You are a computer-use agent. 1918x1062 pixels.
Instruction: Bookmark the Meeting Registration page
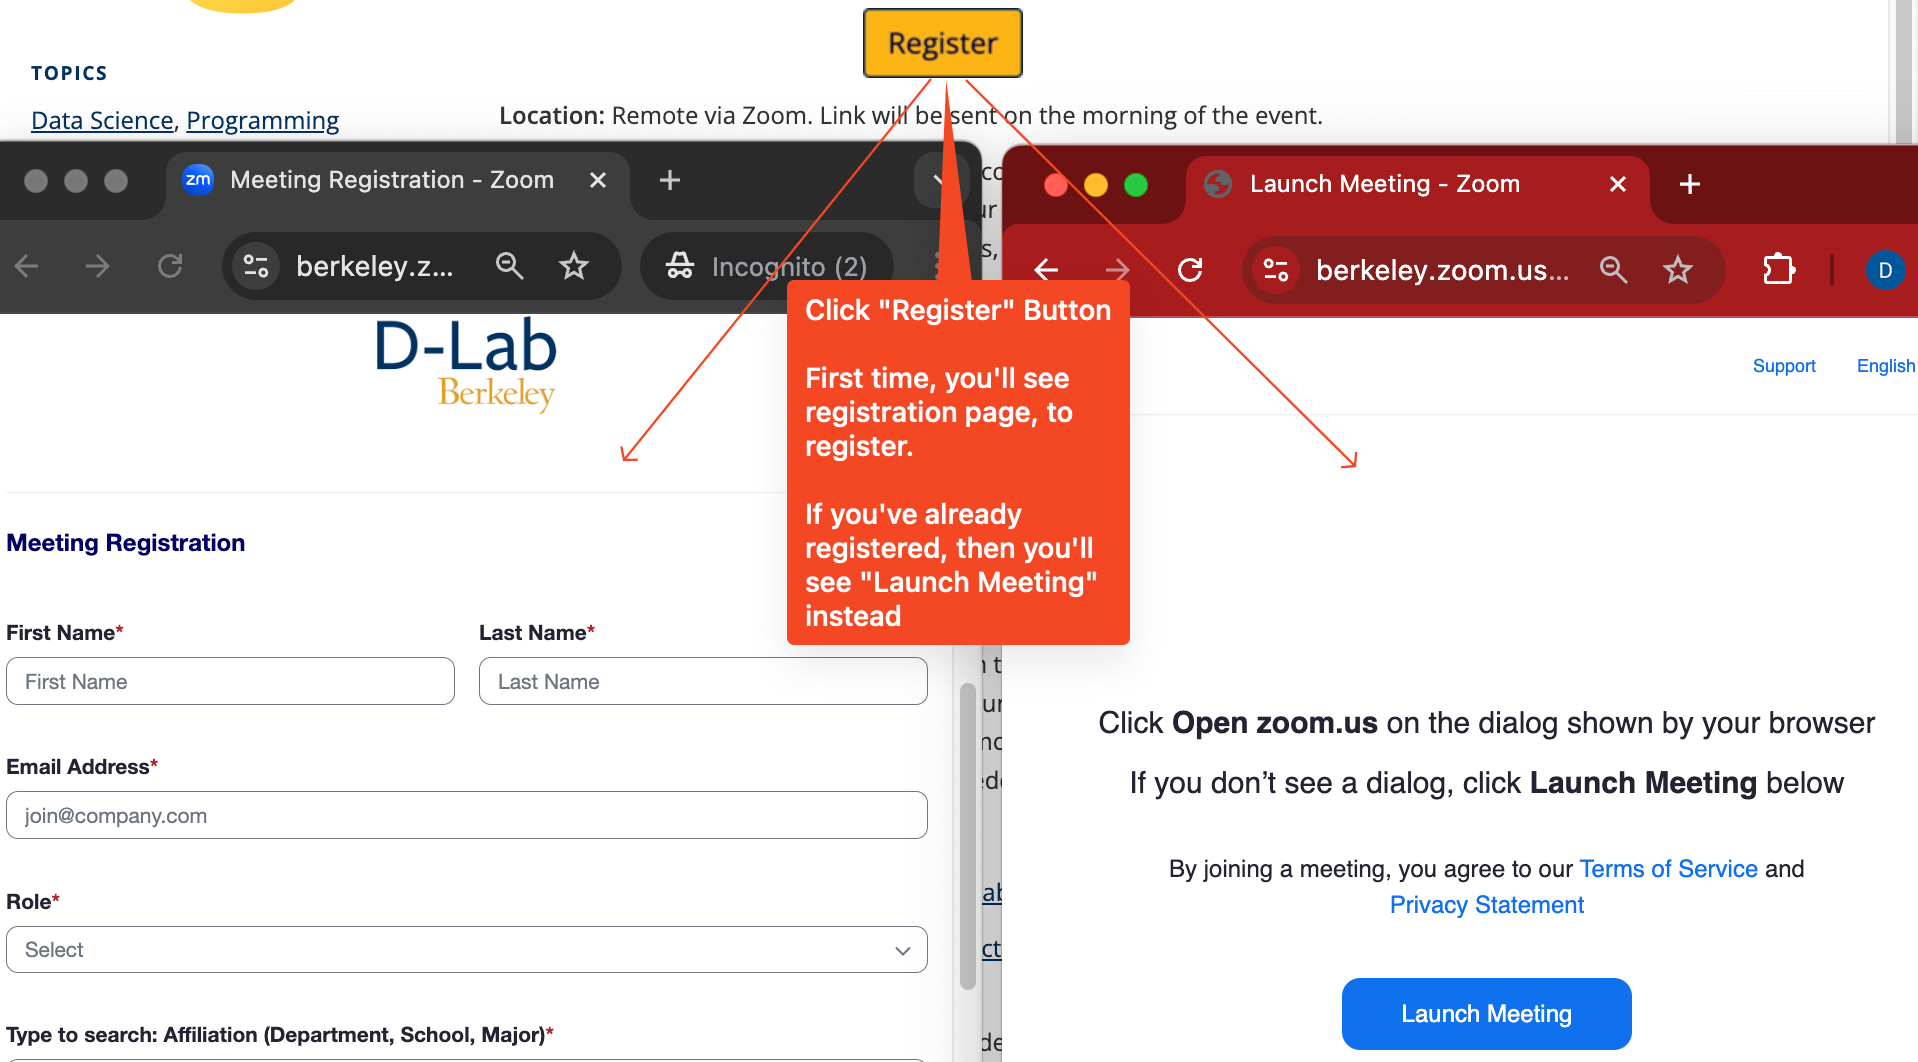point(574,266)
